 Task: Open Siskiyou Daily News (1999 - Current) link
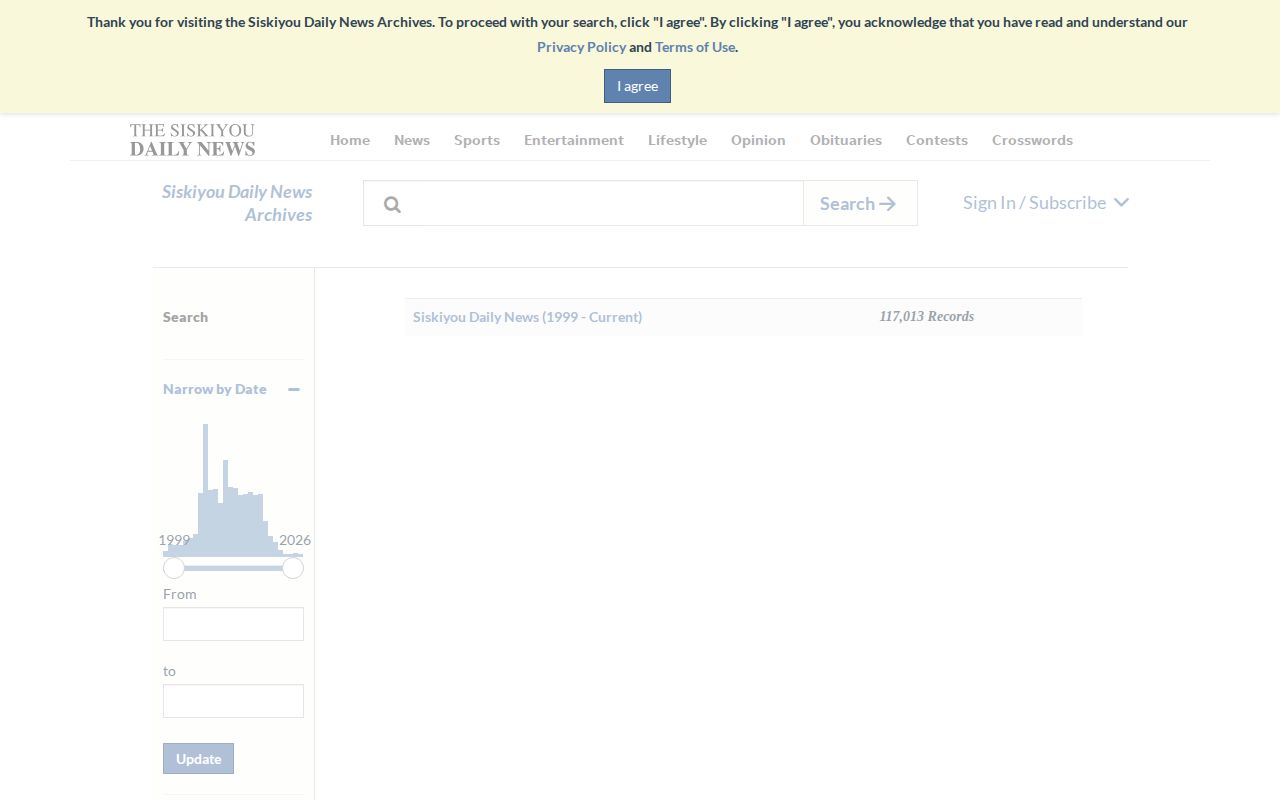point(527,317)
